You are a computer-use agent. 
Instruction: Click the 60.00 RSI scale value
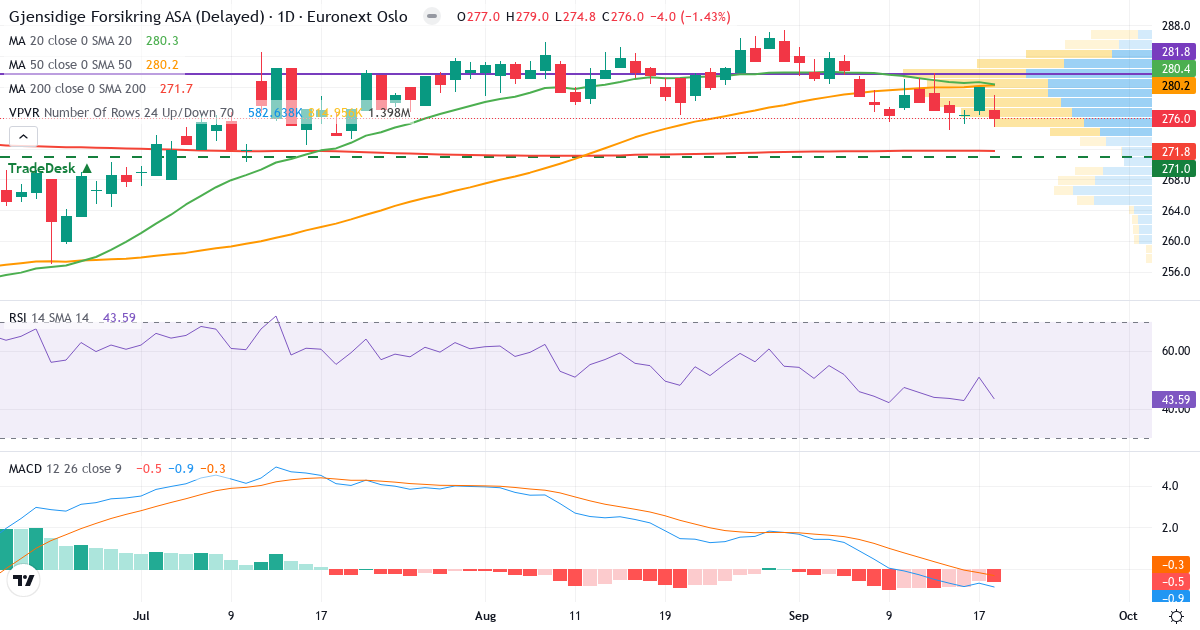[x=1175, y=351]
